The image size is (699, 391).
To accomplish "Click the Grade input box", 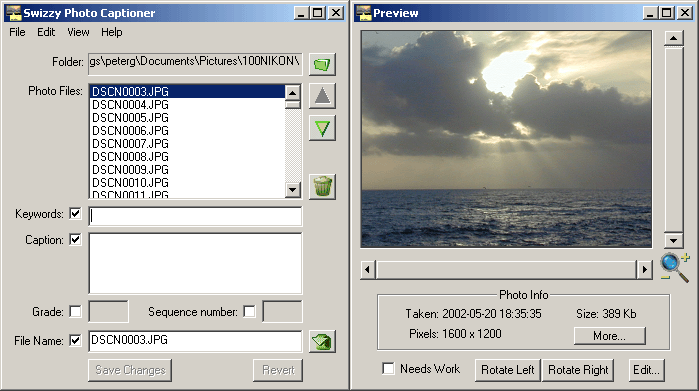I will point(108,311).
